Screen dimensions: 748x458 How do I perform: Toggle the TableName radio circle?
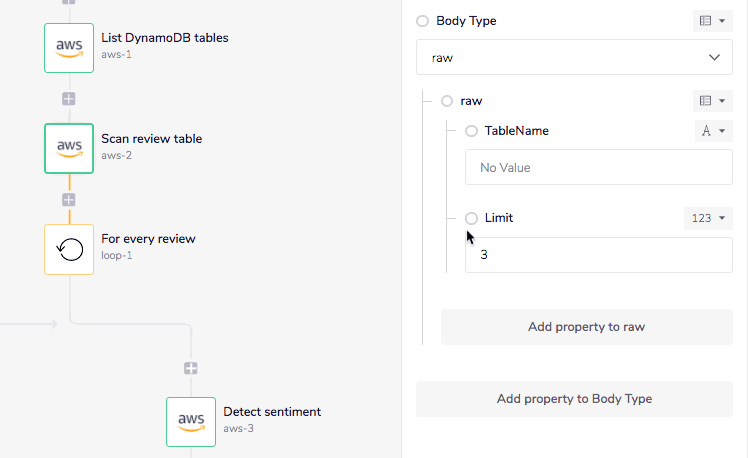coord(472,131)
